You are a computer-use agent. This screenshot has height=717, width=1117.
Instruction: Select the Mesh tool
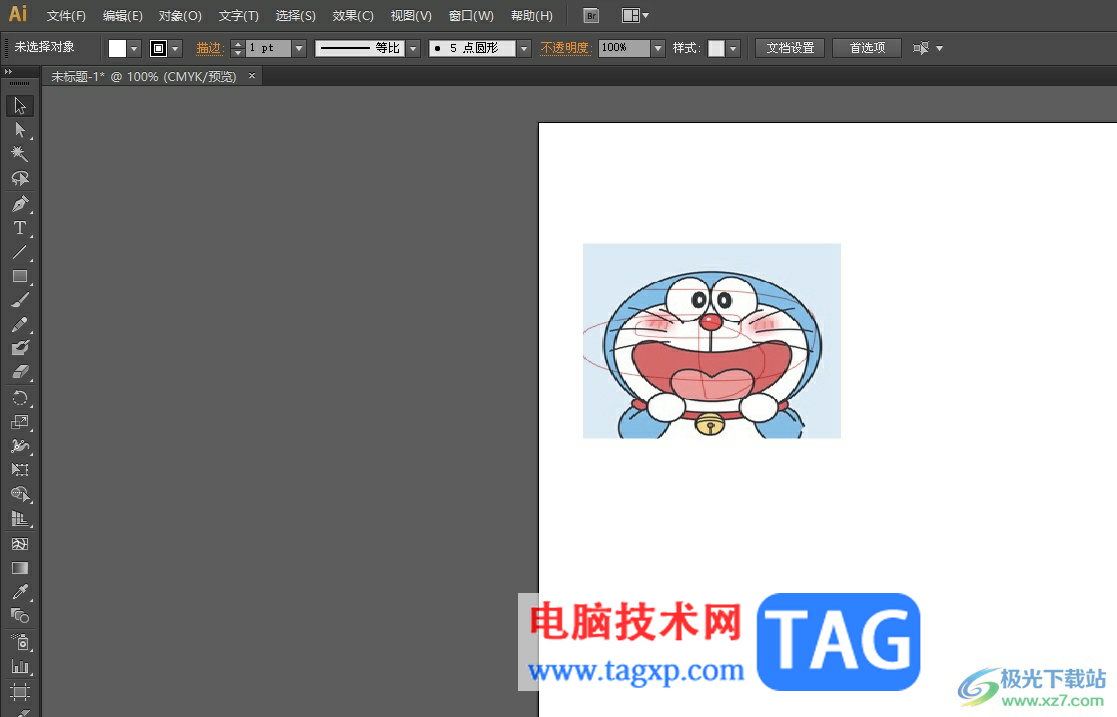(x=20, y=544)
